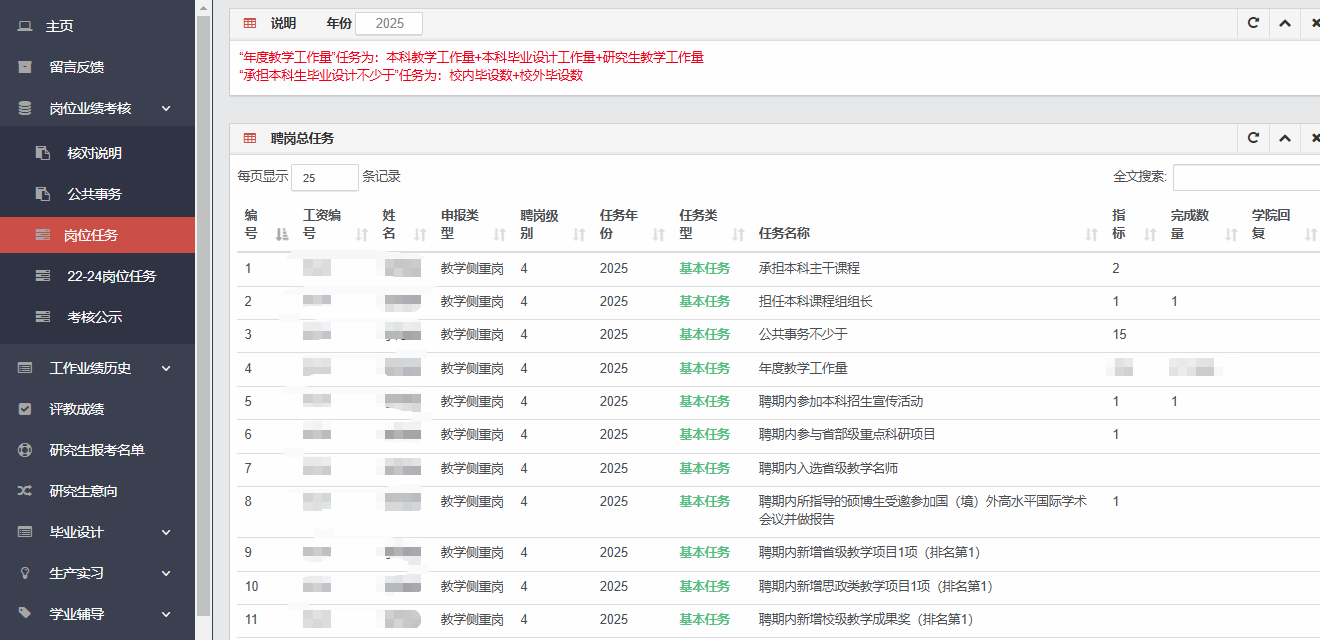Click the 主页 laptop icon in sidebar
Viewport: 1320px width, 640px height.
[x=25, y=26]
